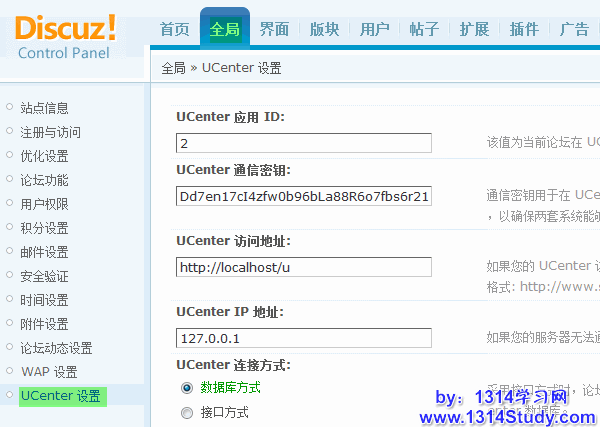
Task: Open the 版块 tab
Action: point(325,30)
